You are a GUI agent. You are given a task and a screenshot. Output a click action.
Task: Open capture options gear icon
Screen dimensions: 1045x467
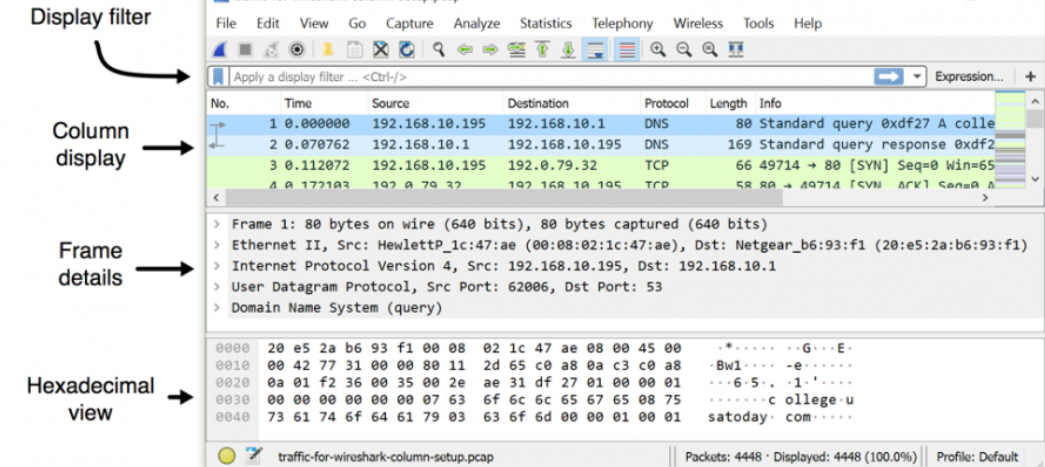(297, 50)
